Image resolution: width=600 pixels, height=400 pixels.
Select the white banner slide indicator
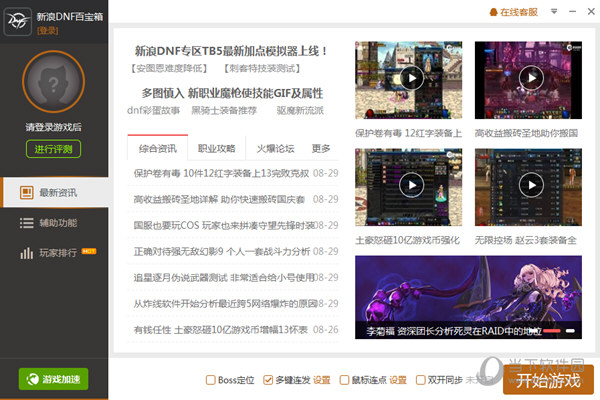[x=570, y=331]
